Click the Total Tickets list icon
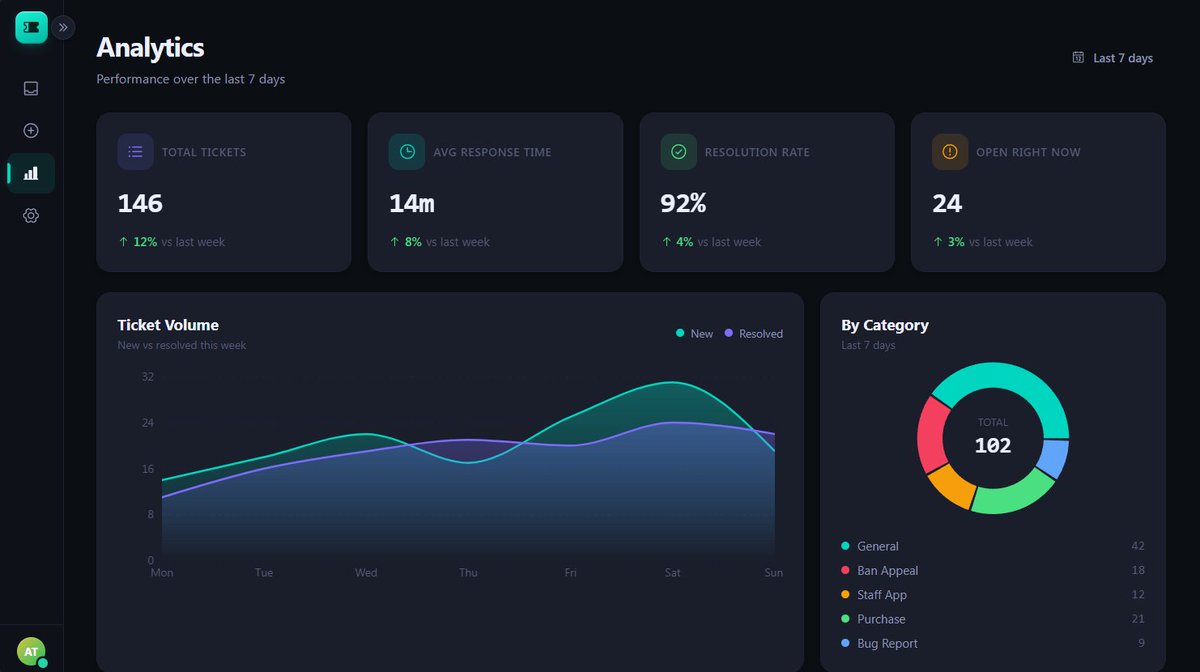The height and width of the screenshot is (672, 1200). point(136,152)
